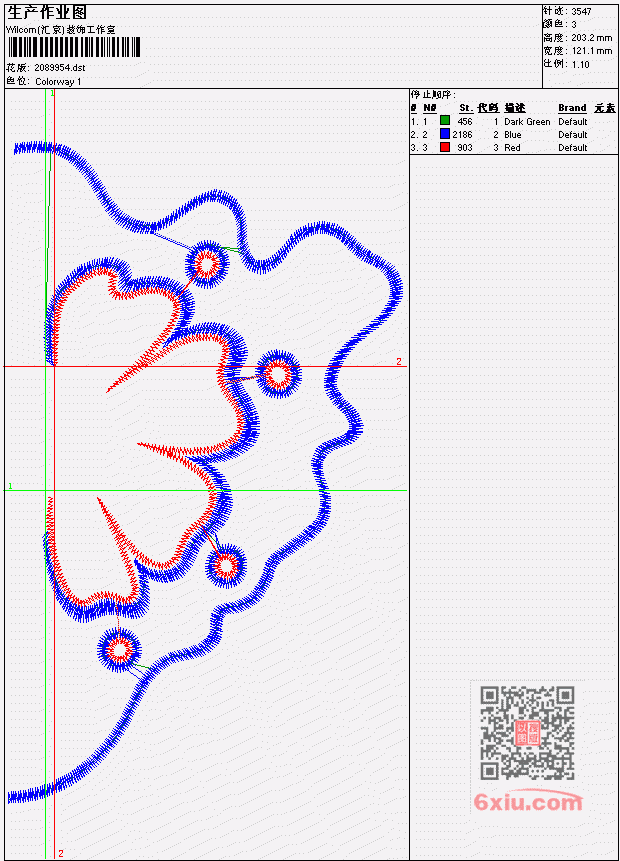The height and width of the screenshot is (861, 620).
Task: Click the height value 203.2 mm
Action: (x=591, y=38)
